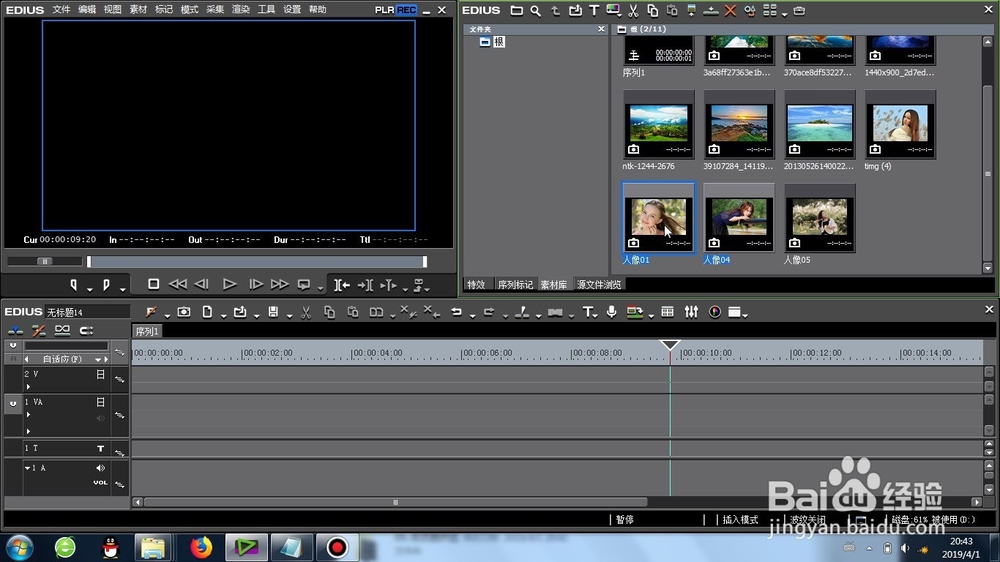Save project with floppy disk icon
This screenshot has height=562, width=1000.
[273, 312]
